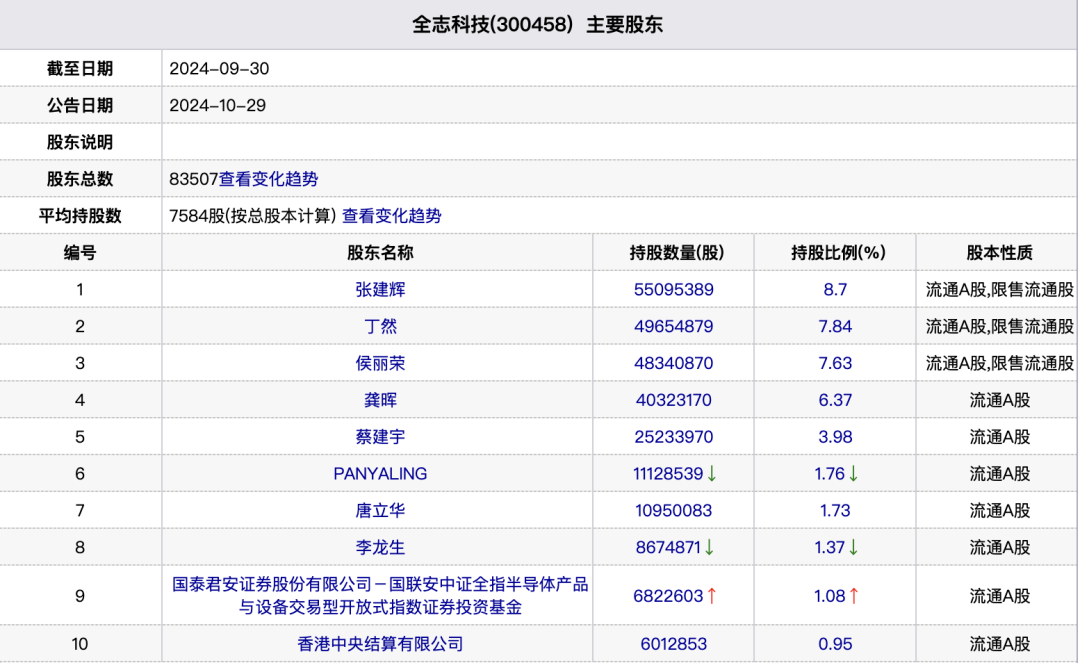Click green down arrow beside 1.76
1080x663 pixels.
tap(853, 474)
